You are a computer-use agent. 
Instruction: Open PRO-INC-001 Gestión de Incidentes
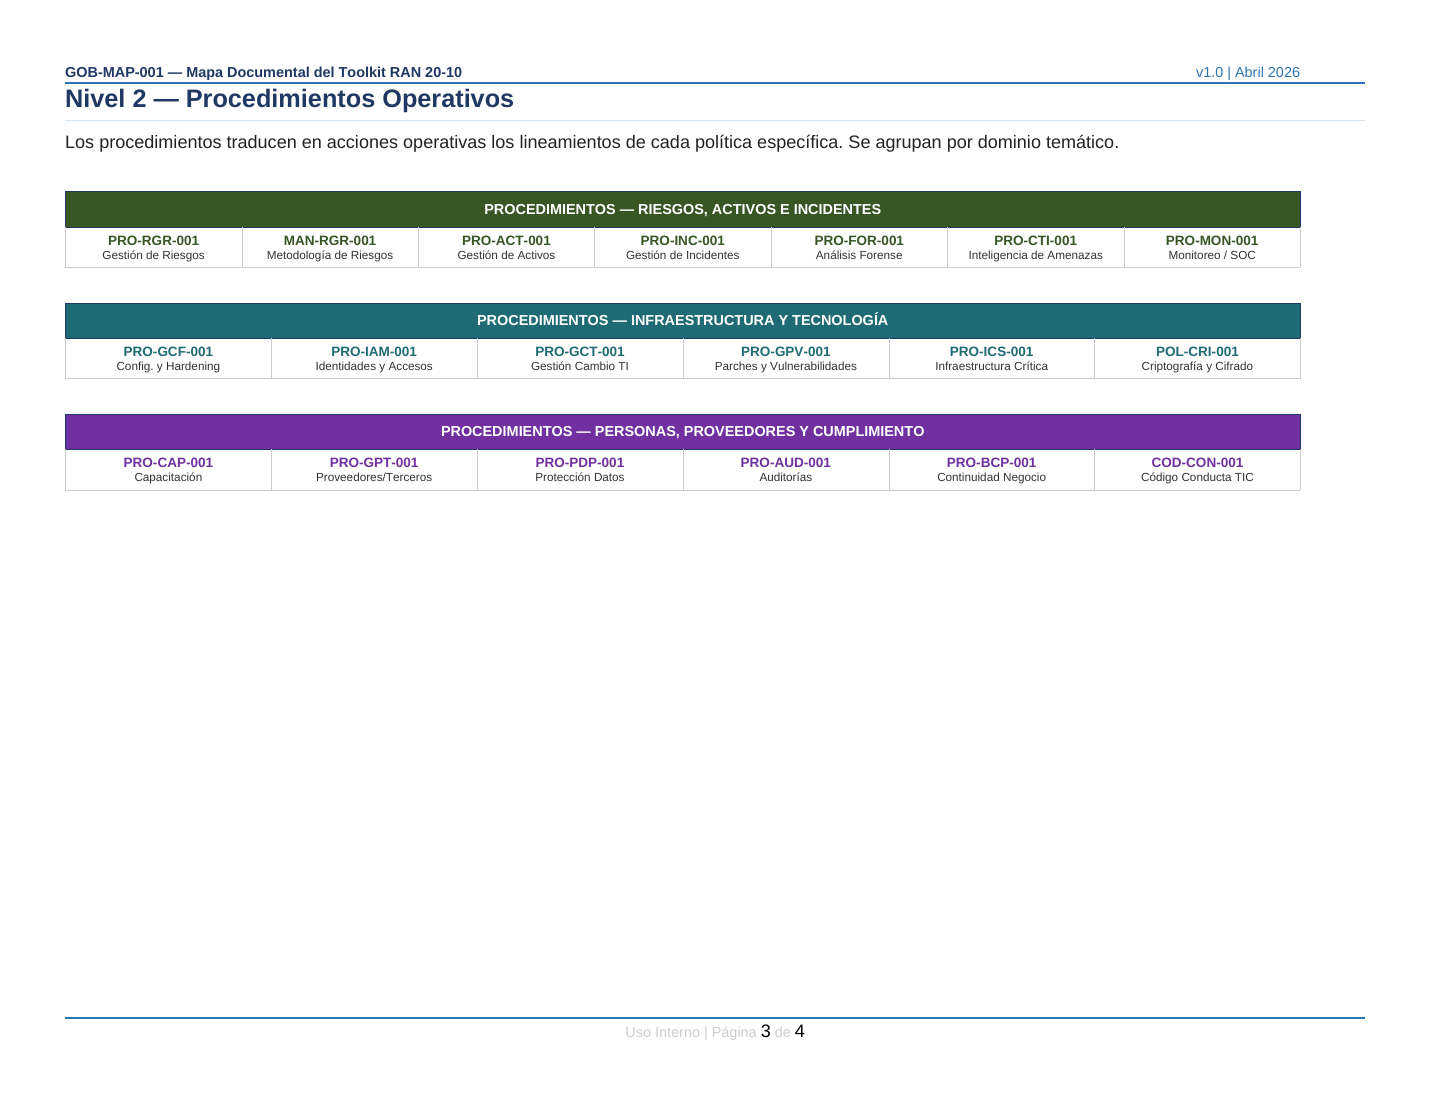coord(683,248)
